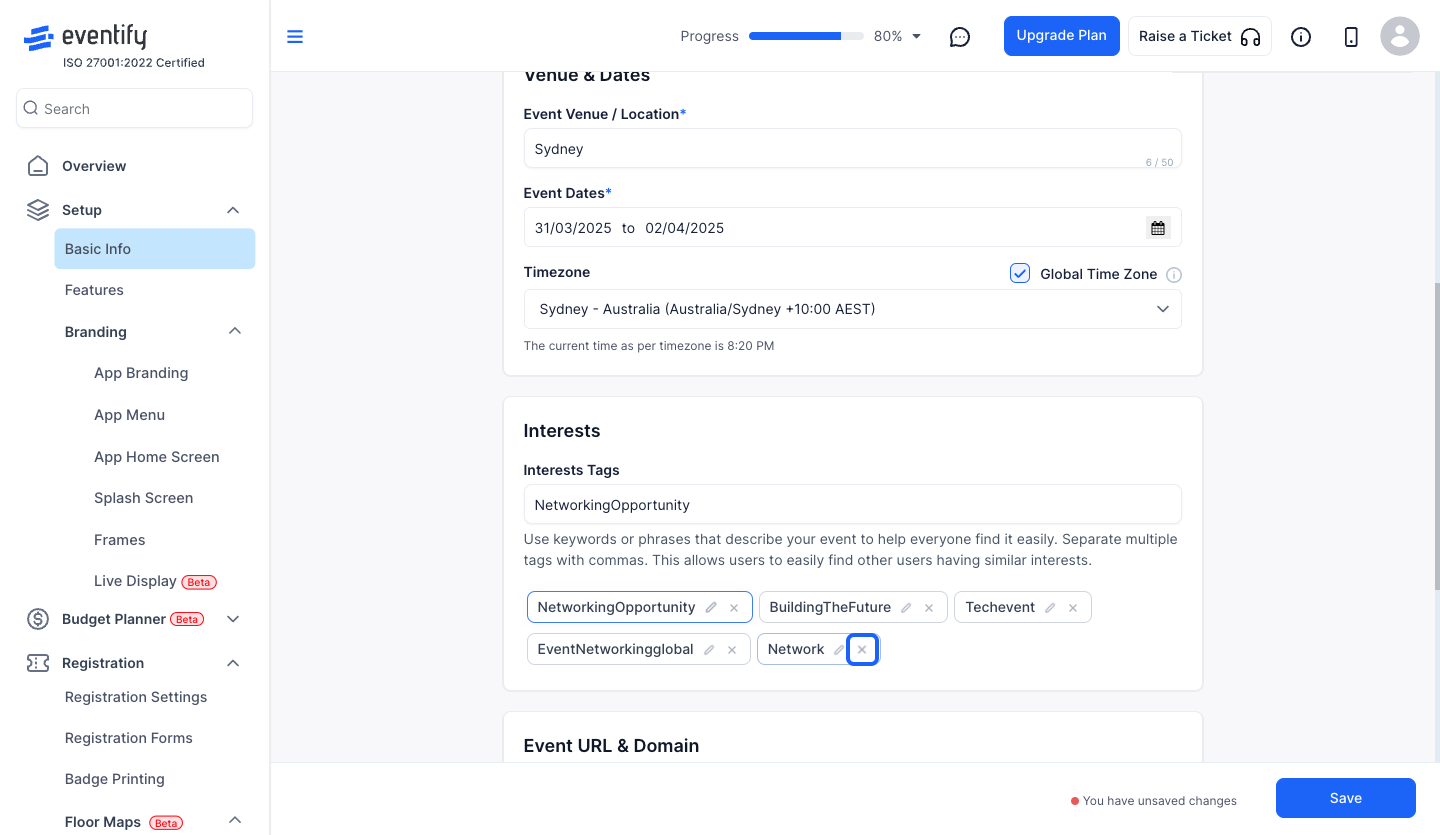Viewport: 1440px width, 835px height.
Task: Open the calendar icon for Event Dates
Action: [1158, 228]
